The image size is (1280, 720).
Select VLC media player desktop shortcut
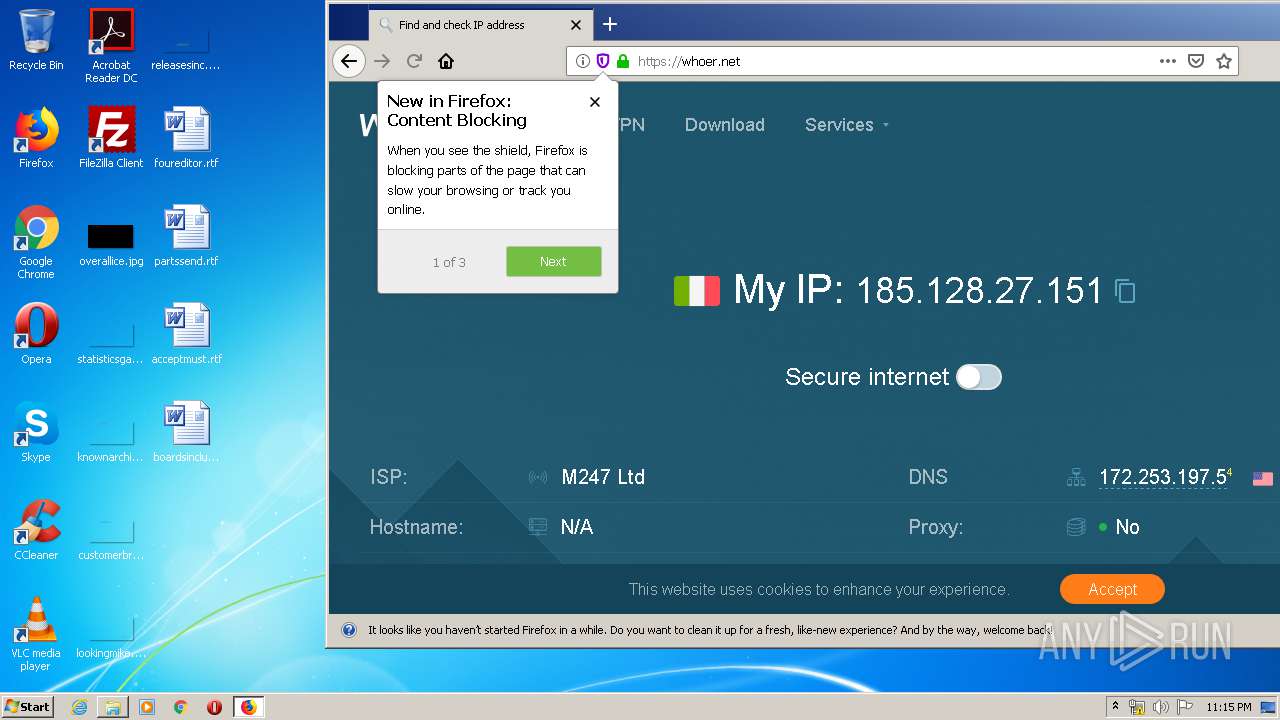[36, 634]
